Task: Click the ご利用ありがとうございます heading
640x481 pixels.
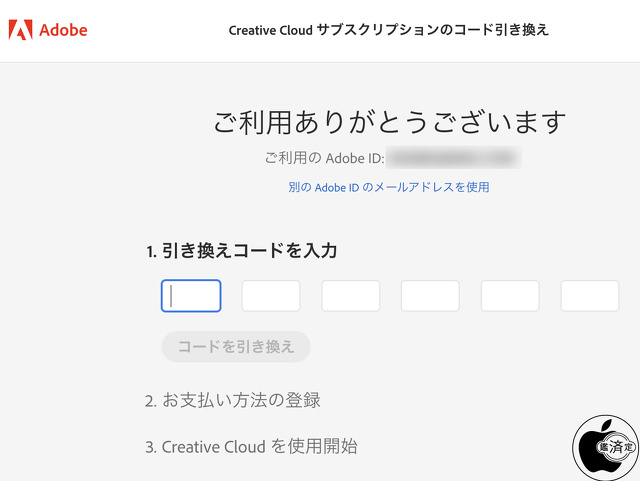Action: tap(389, 123)
